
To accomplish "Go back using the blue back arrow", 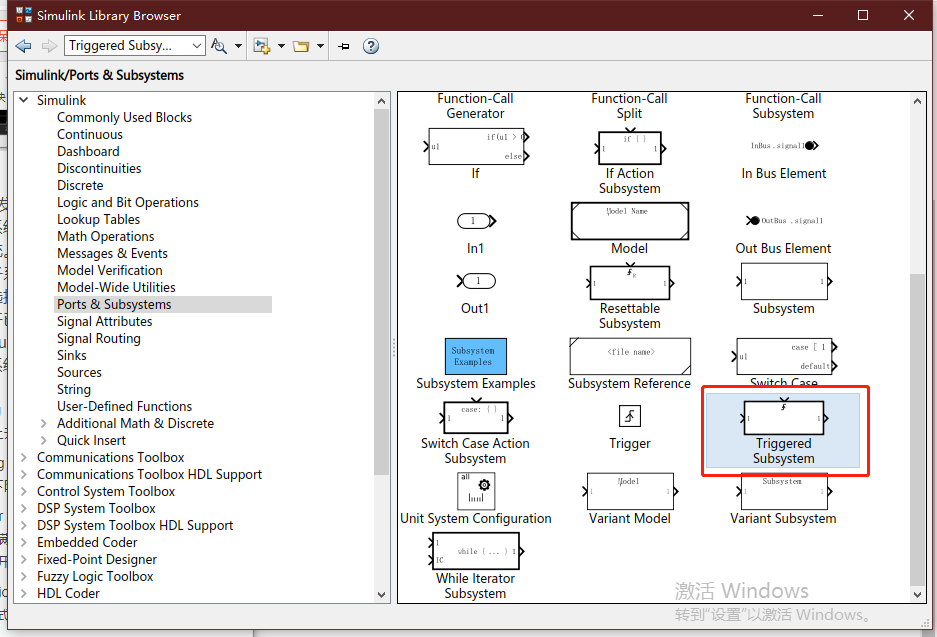I will pos(23,46).
